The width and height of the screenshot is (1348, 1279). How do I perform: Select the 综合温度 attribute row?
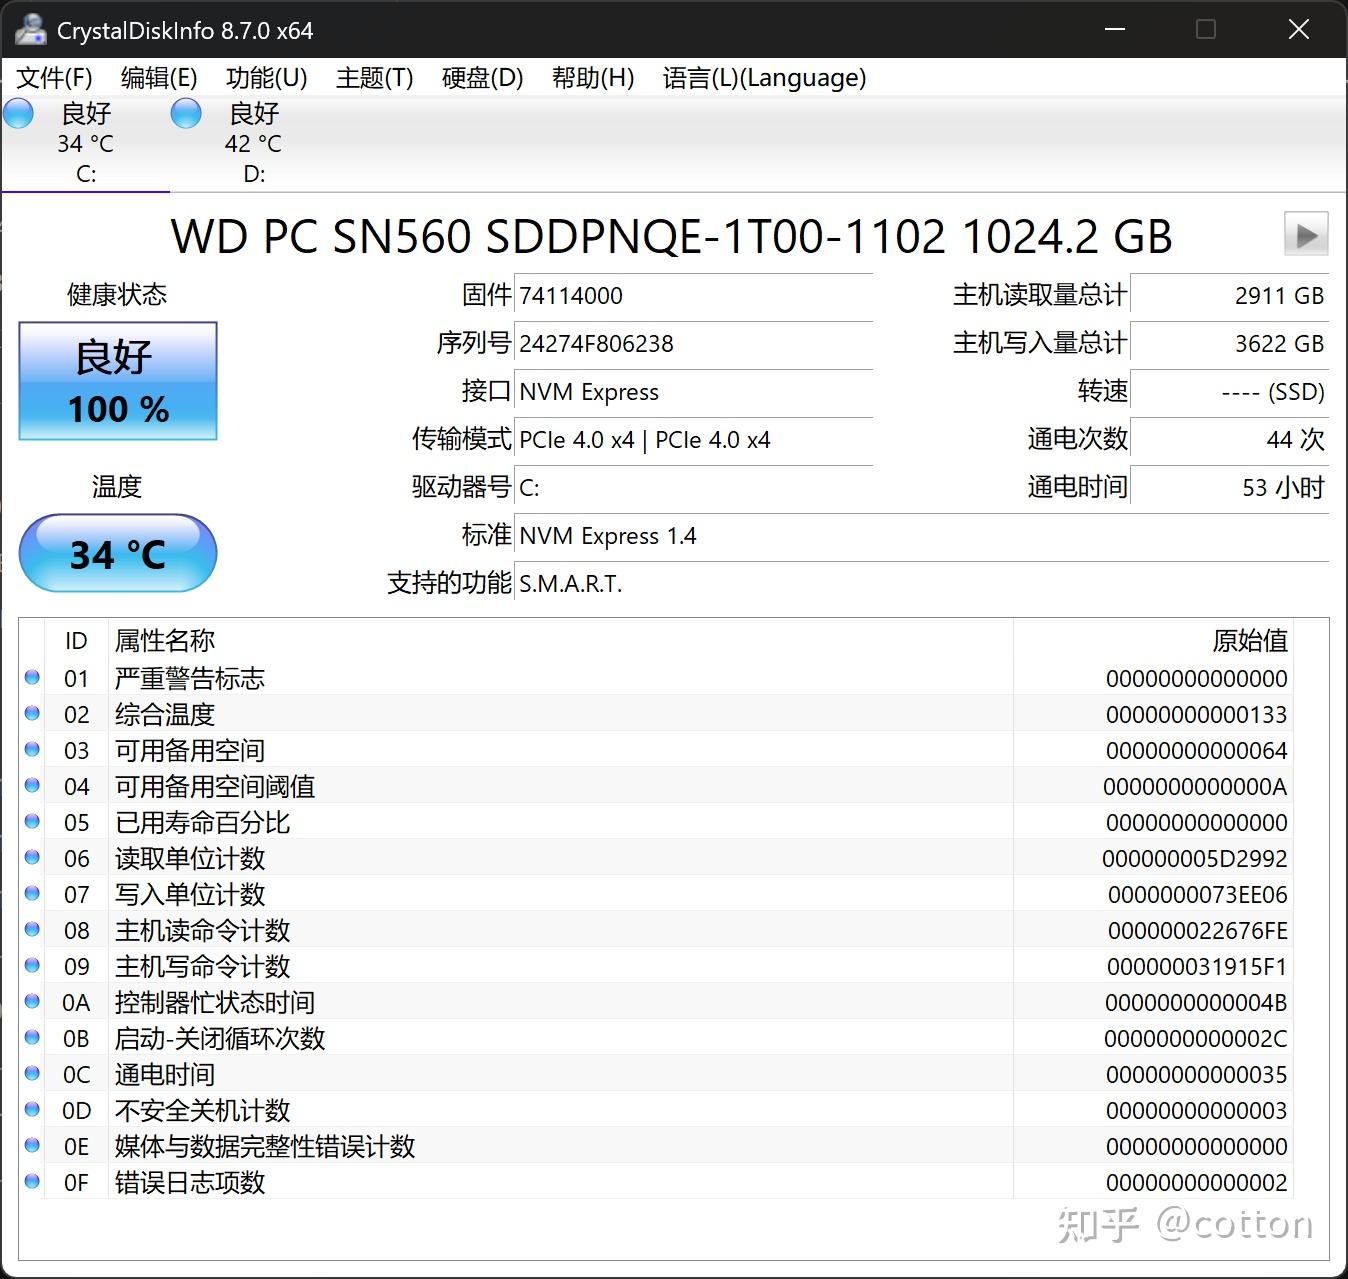pos(656,714)
